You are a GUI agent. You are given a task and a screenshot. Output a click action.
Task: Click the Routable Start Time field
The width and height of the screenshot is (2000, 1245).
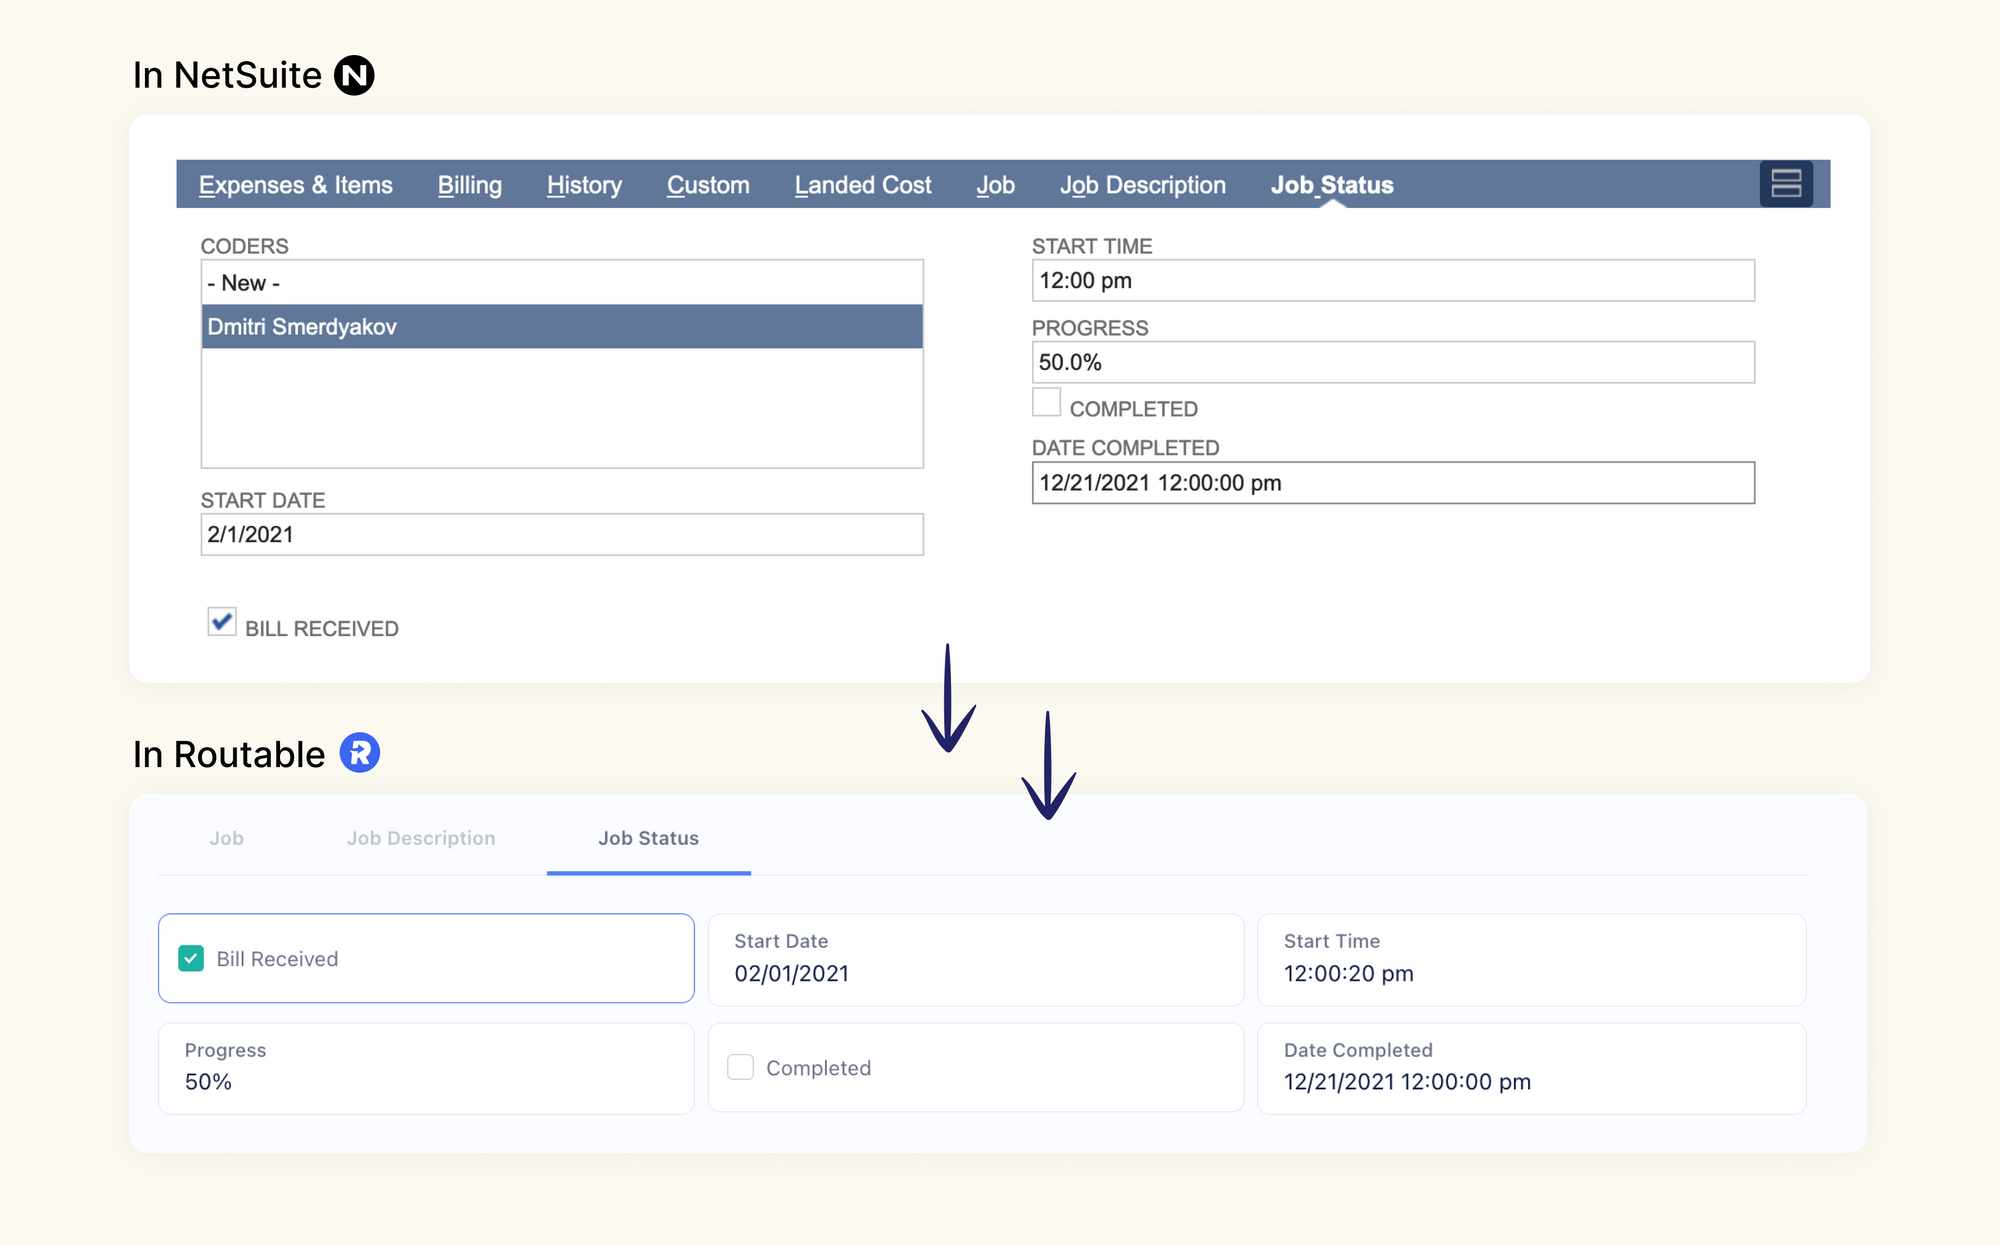click(1530, 960)
